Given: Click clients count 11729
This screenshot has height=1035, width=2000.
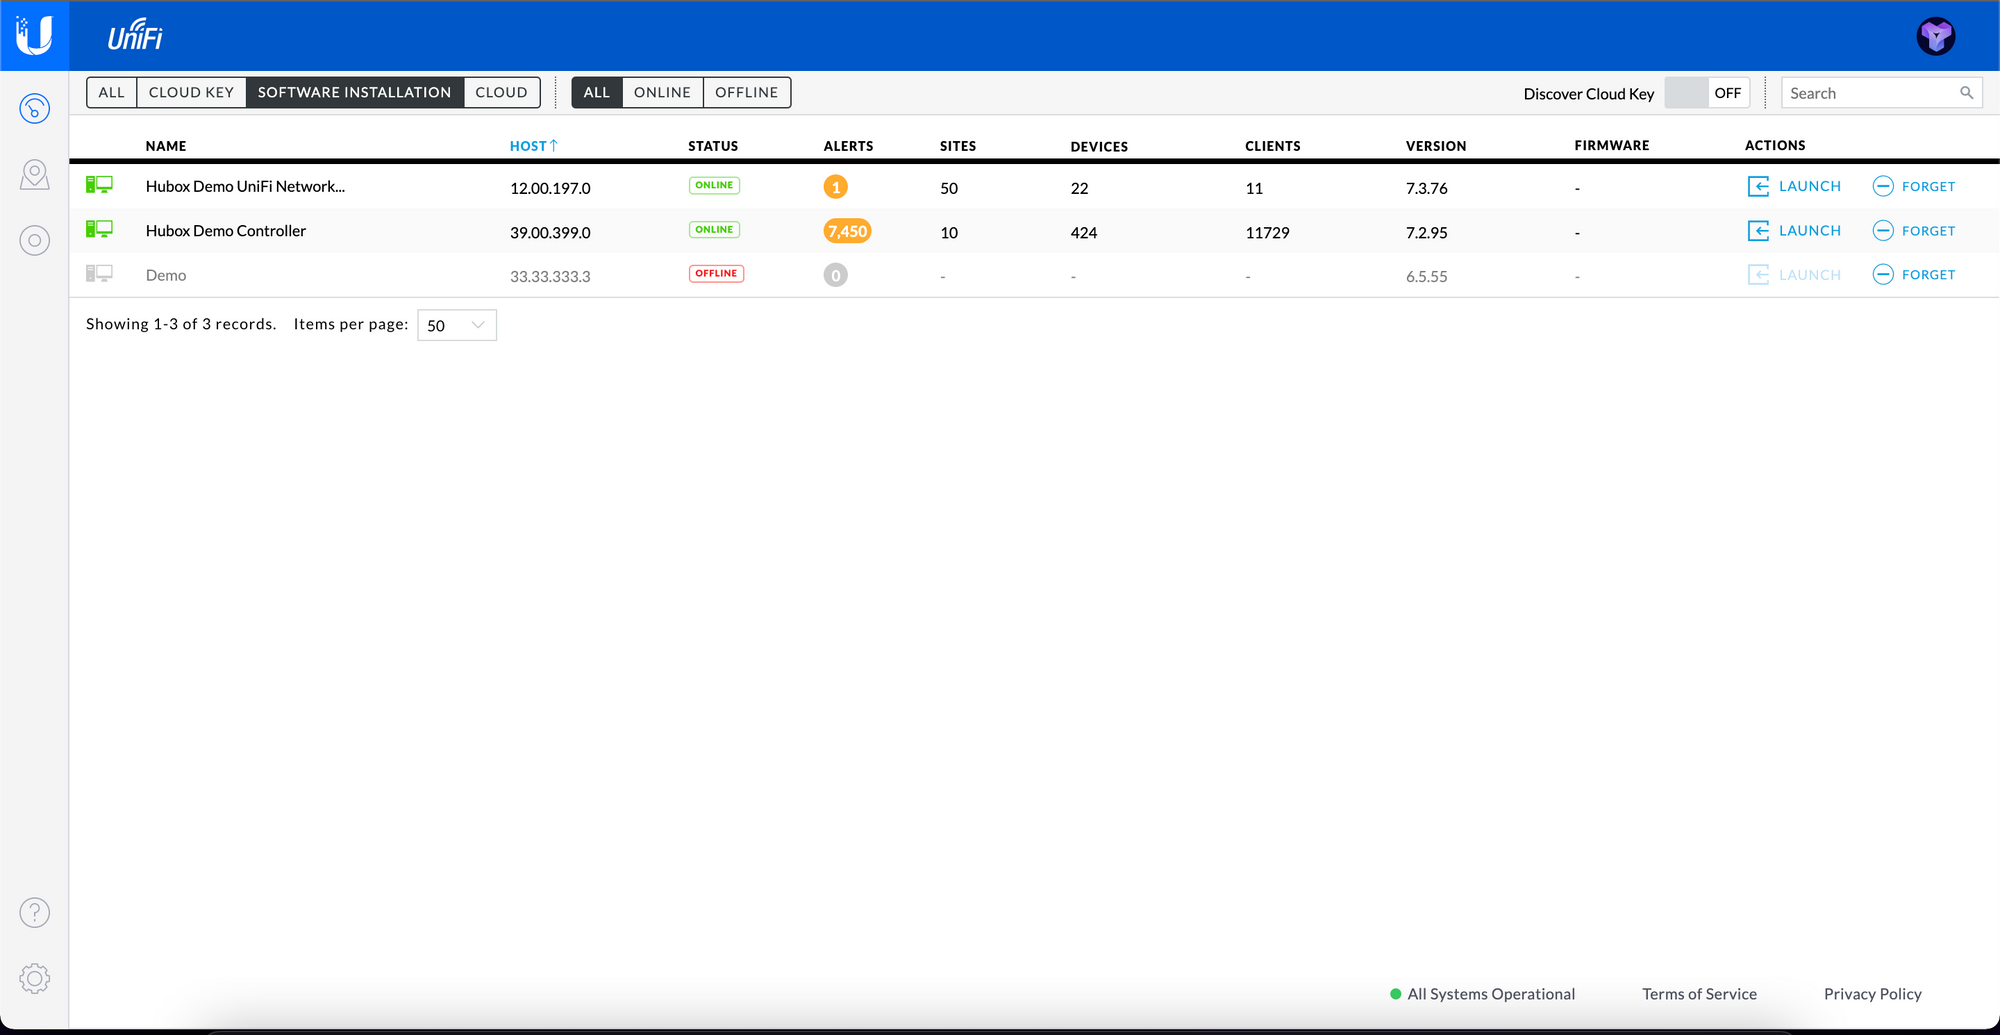Looking at the screenshot, I should (1267, 232).
